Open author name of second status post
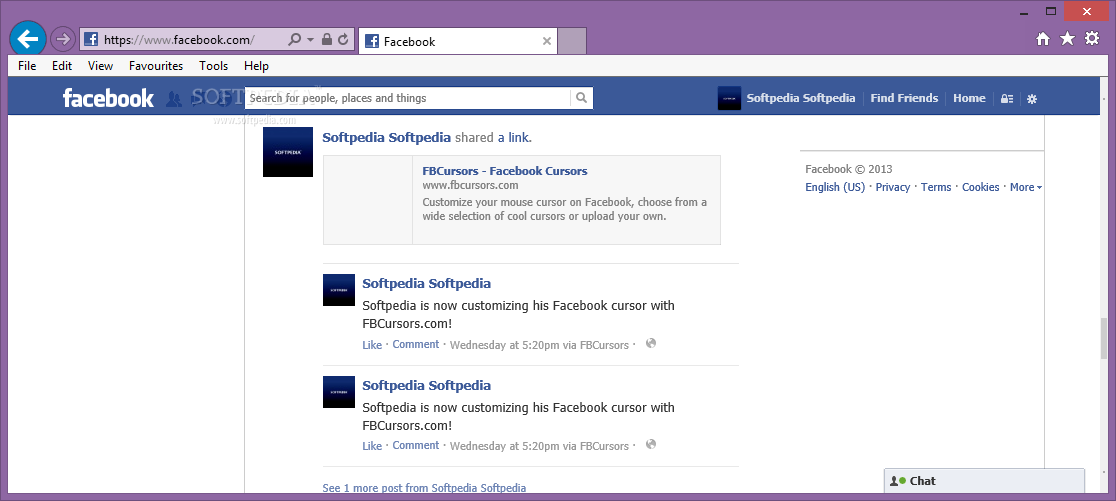 click(426, 385)
